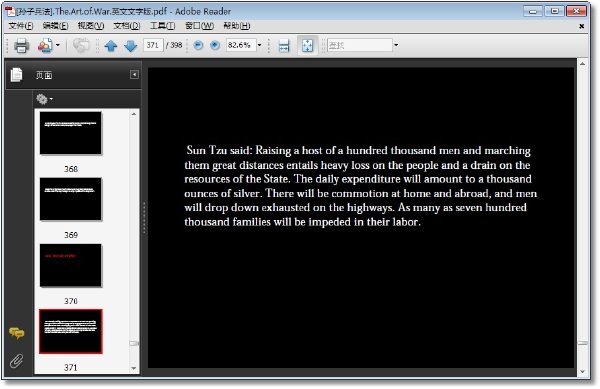Go to next page with down arrow
Screen dimensions: 600x389
coord(130,46)
